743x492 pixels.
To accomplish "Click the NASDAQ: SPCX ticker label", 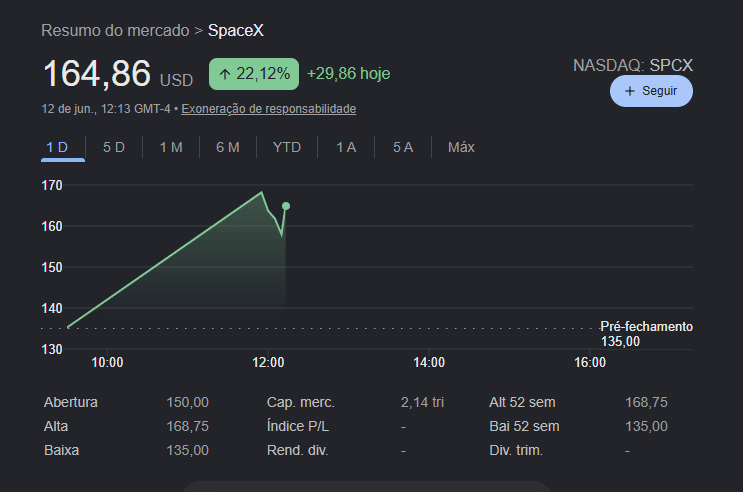I will 633,65.
